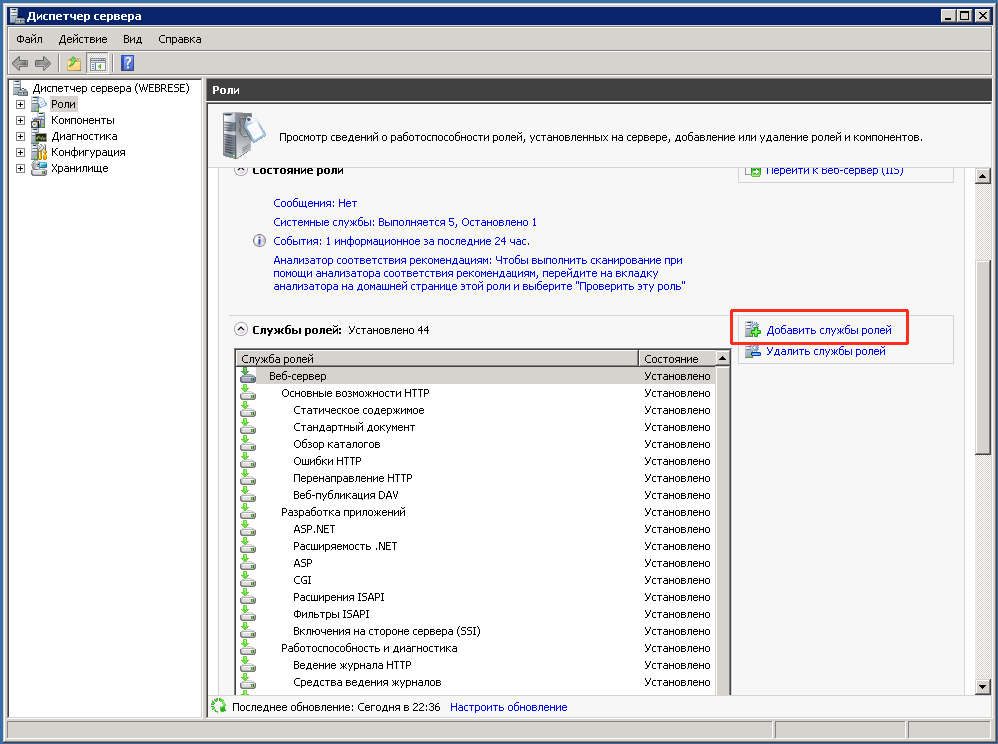
Task: Collapse the Службы ролей section
Action: (241, 329)
